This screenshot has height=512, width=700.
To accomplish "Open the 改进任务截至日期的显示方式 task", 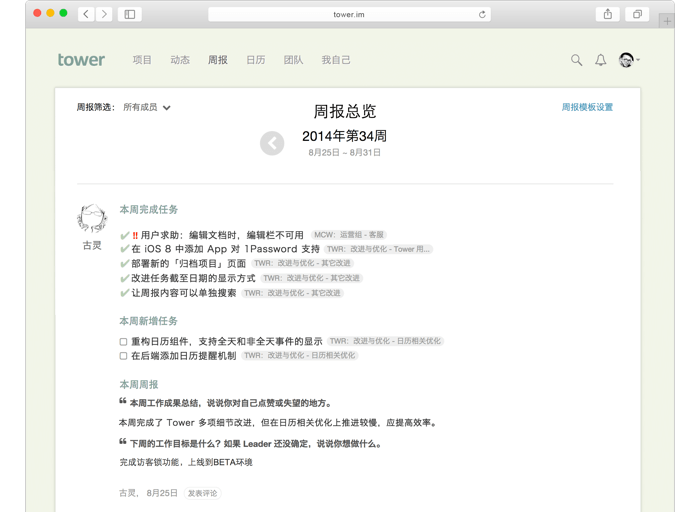I will click(193, 278).
